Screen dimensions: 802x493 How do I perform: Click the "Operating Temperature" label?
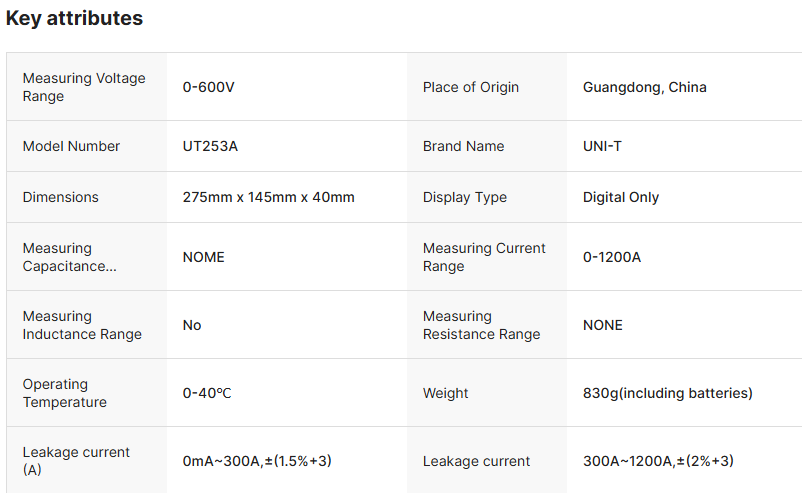click(x=65, y=393)
